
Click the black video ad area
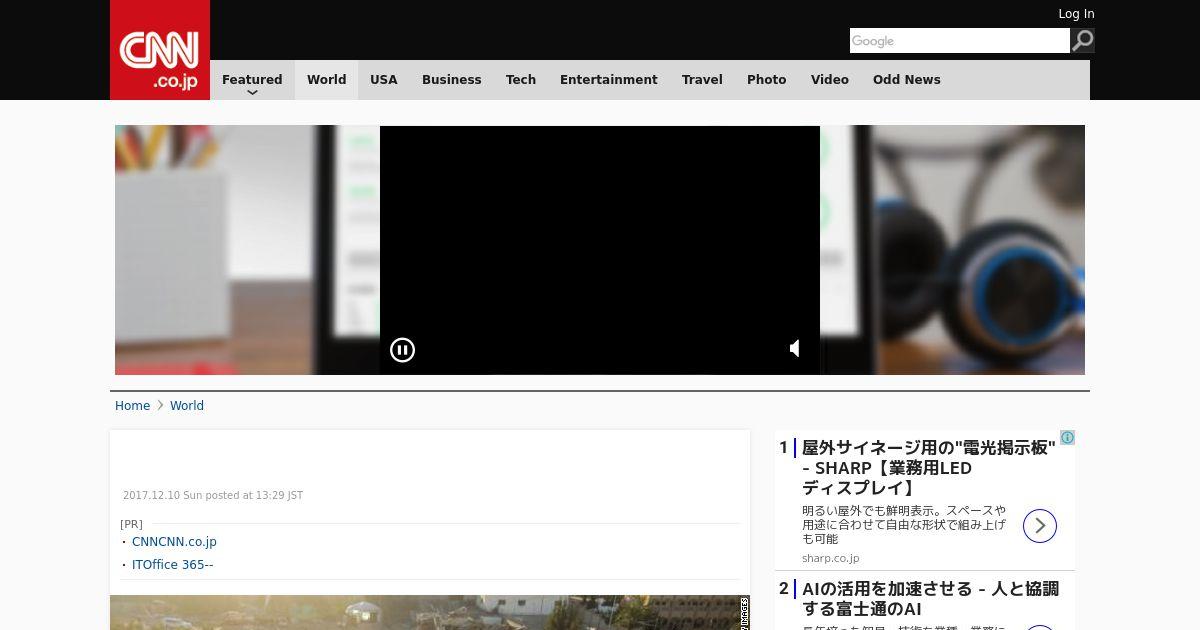tap(600, 250)
